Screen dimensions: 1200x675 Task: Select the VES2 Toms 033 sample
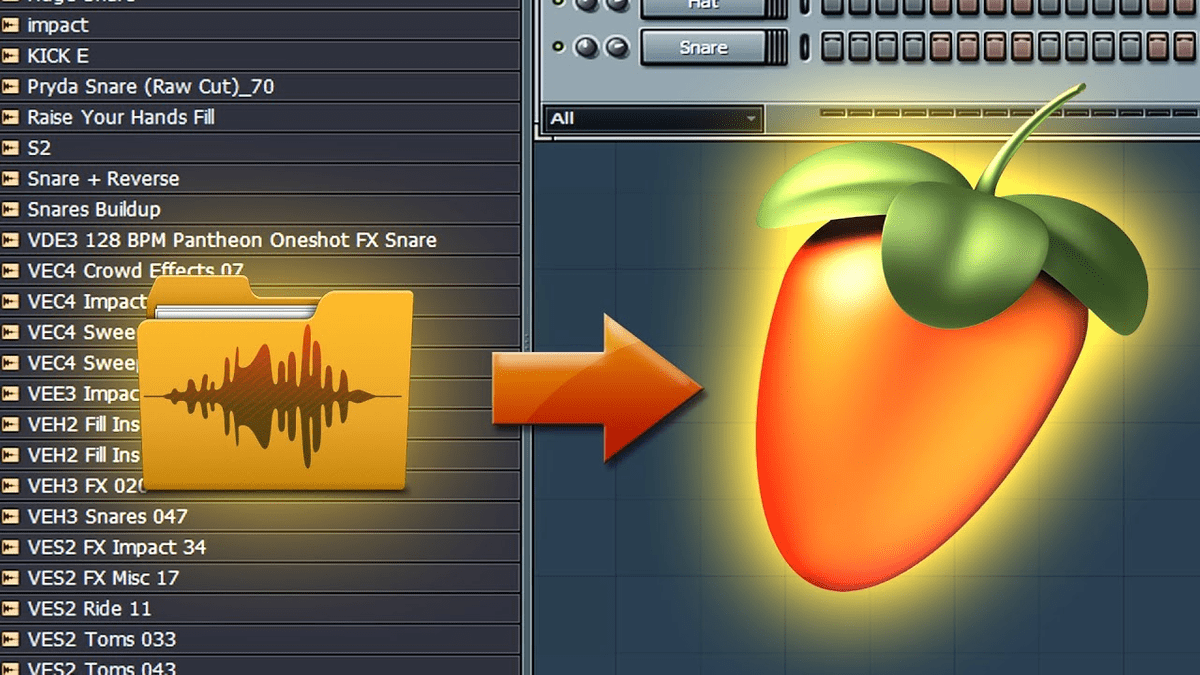pos(260,640)
